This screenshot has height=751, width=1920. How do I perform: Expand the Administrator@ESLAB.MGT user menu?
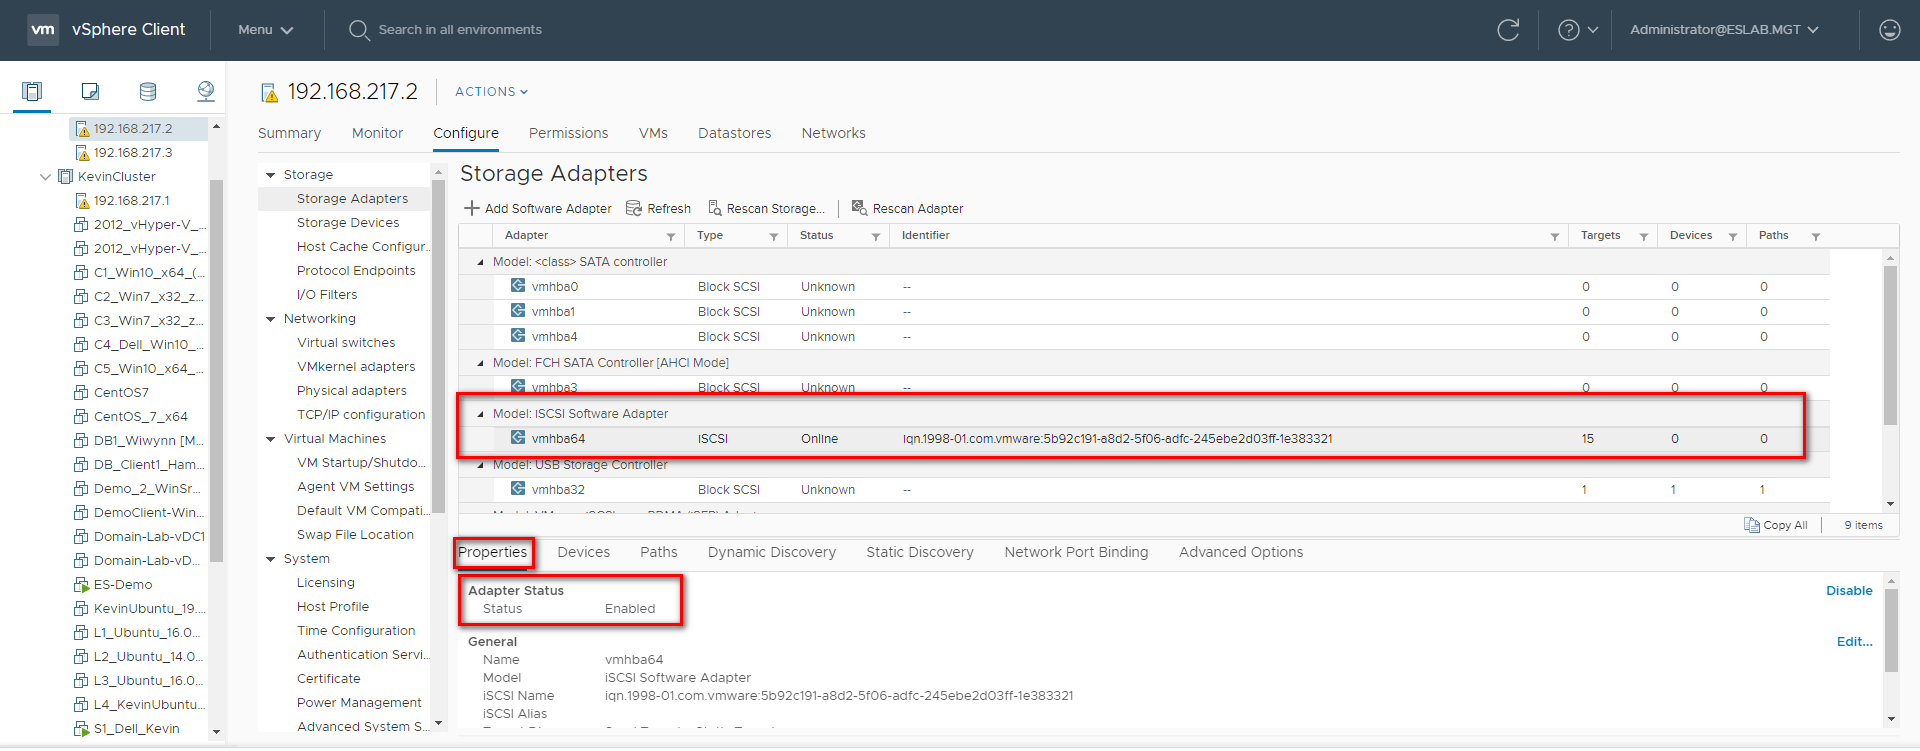tap(1724, 30)
